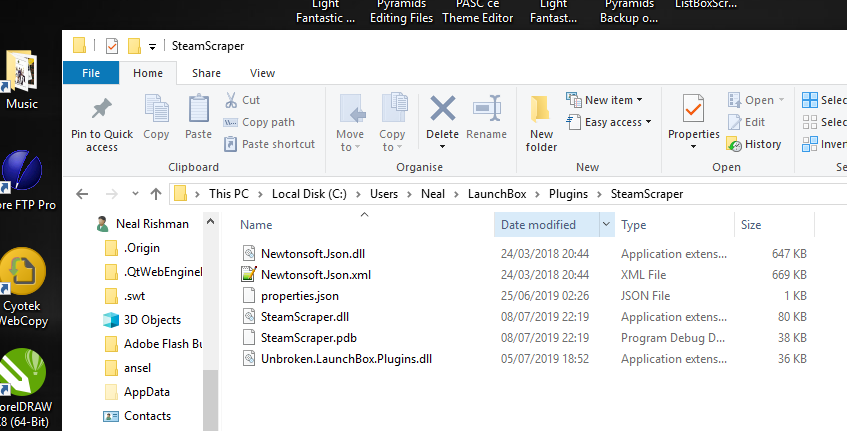Open .swt folder in navigation pane
The height and width of the screenshot is (431, 847).
135,296
